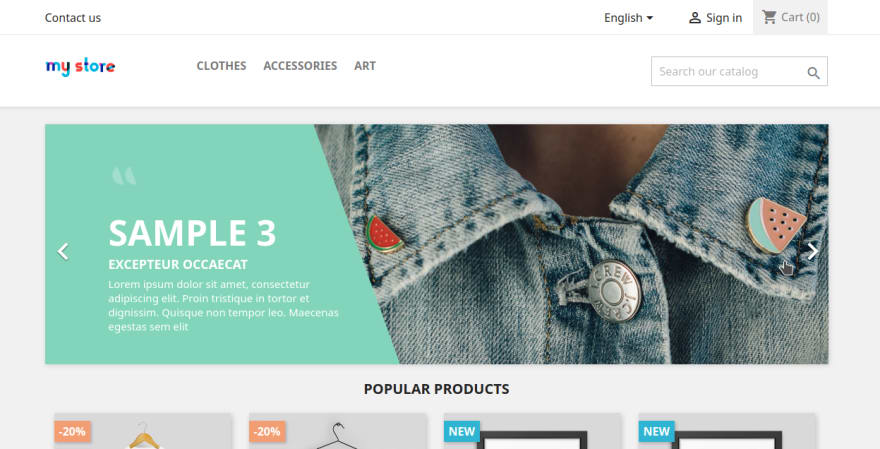The width and height of the screenshot is (880, 449).
Task: Click the my store logo
Action: pos(80,66)
